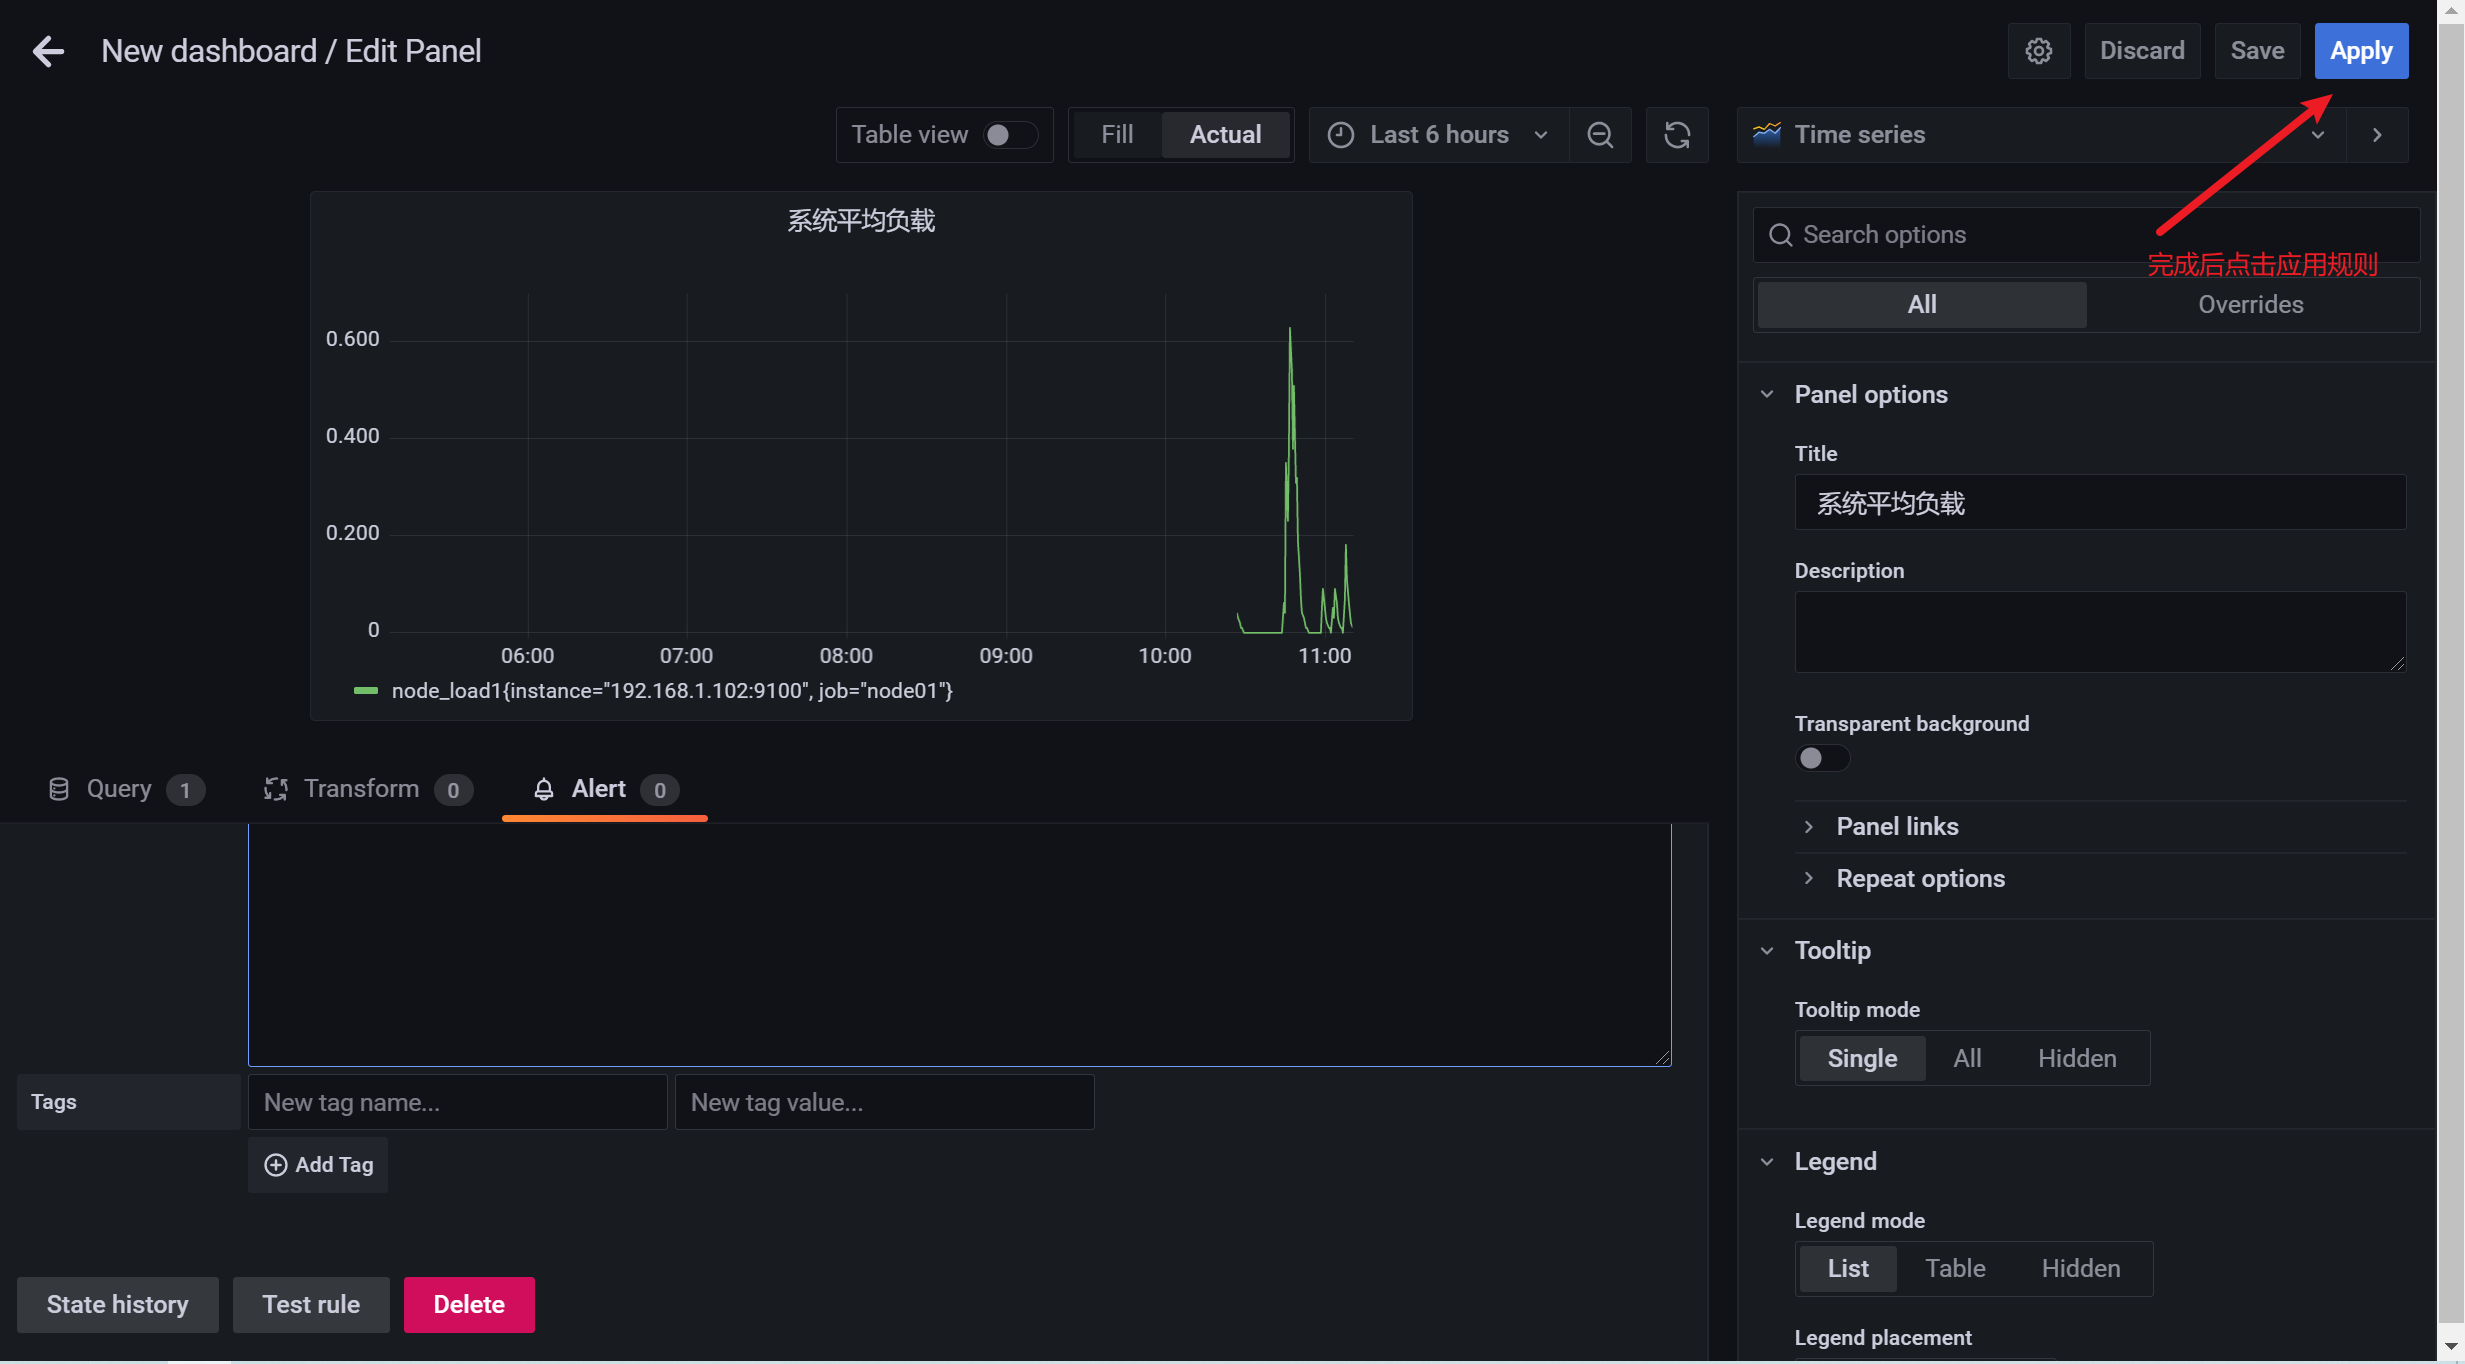Set legend mode to Table
2465x1364 pixels.
(x=1955, y=1268)
